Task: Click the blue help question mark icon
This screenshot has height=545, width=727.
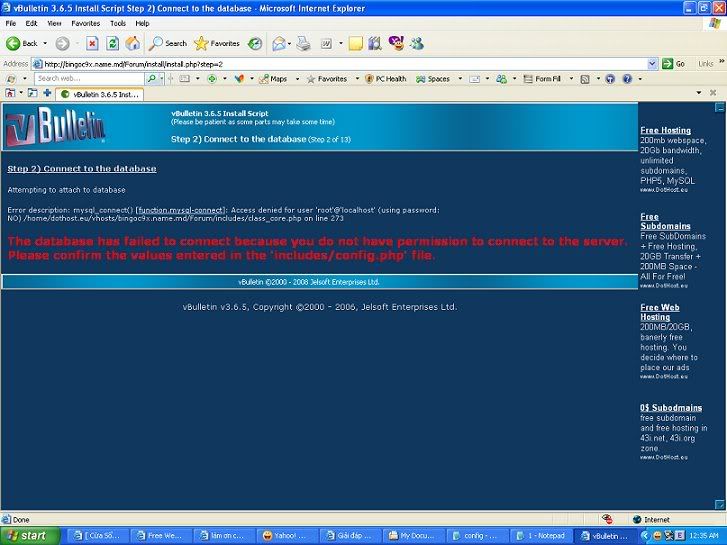Action: [x=627, y=79]
